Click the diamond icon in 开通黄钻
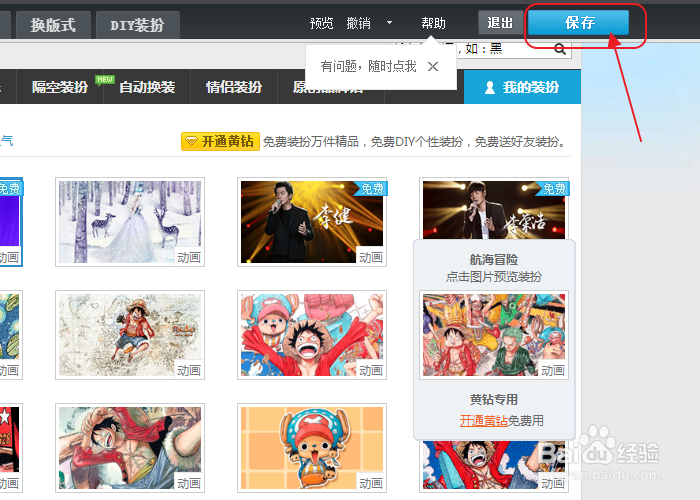 (191, 142)
